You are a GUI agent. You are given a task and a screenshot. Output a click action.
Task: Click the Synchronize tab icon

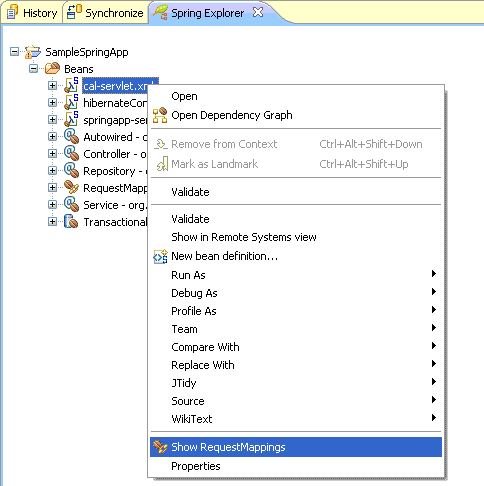(74, 12)
